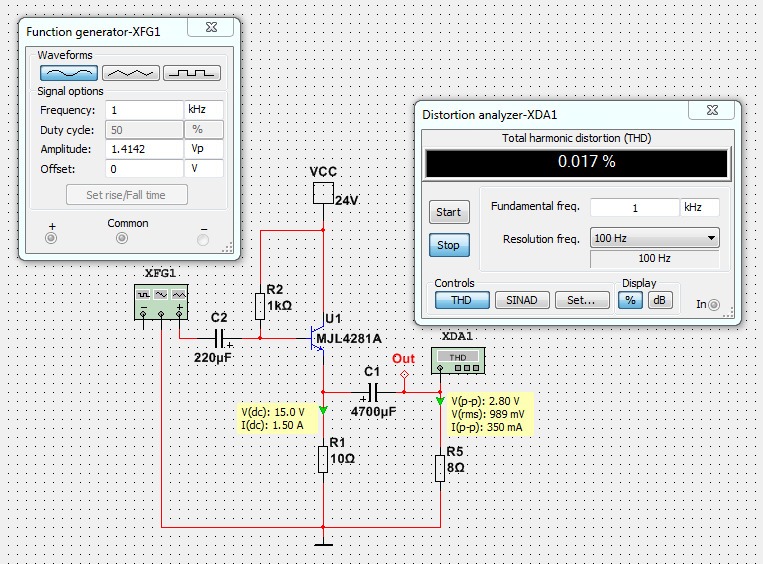Click the V(rms): 989 mV reading

[x=488, y=415]
